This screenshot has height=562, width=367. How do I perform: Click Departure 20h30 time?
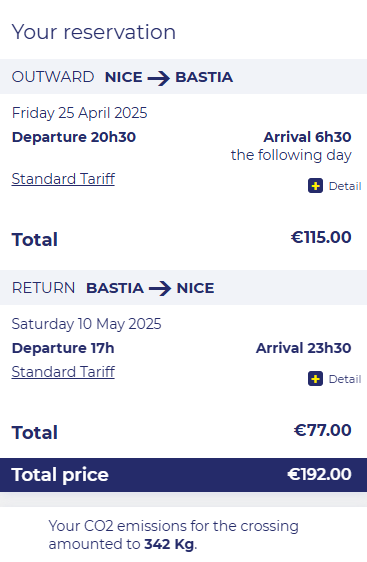point(74,137)
